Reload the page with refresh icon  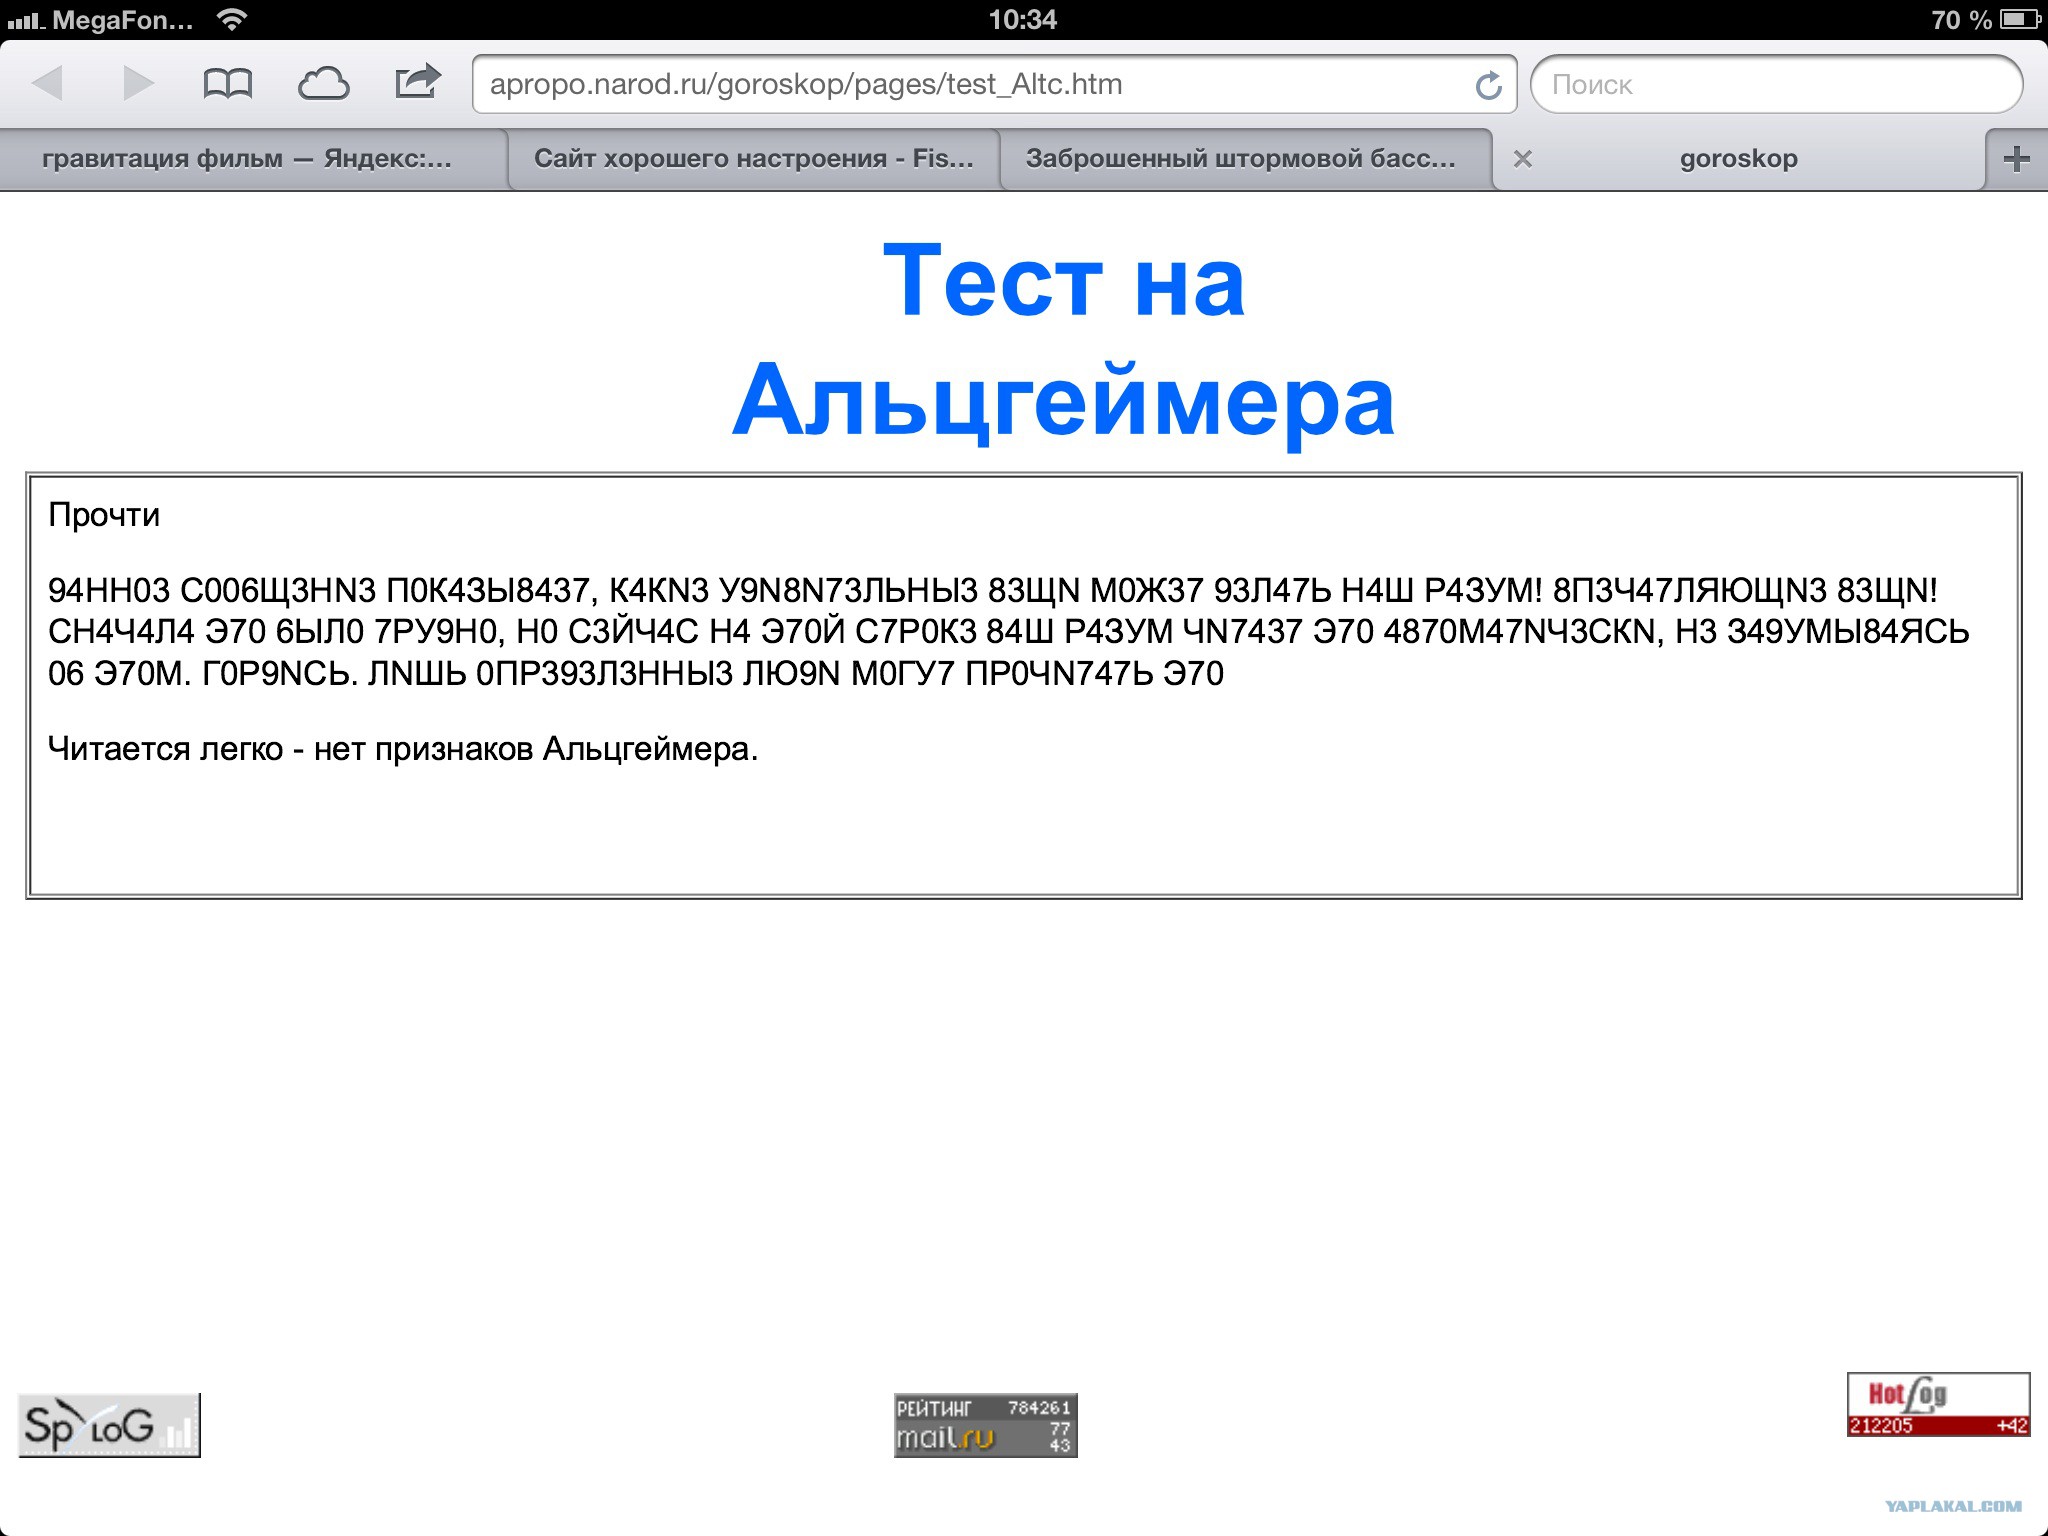point(1489,86)
